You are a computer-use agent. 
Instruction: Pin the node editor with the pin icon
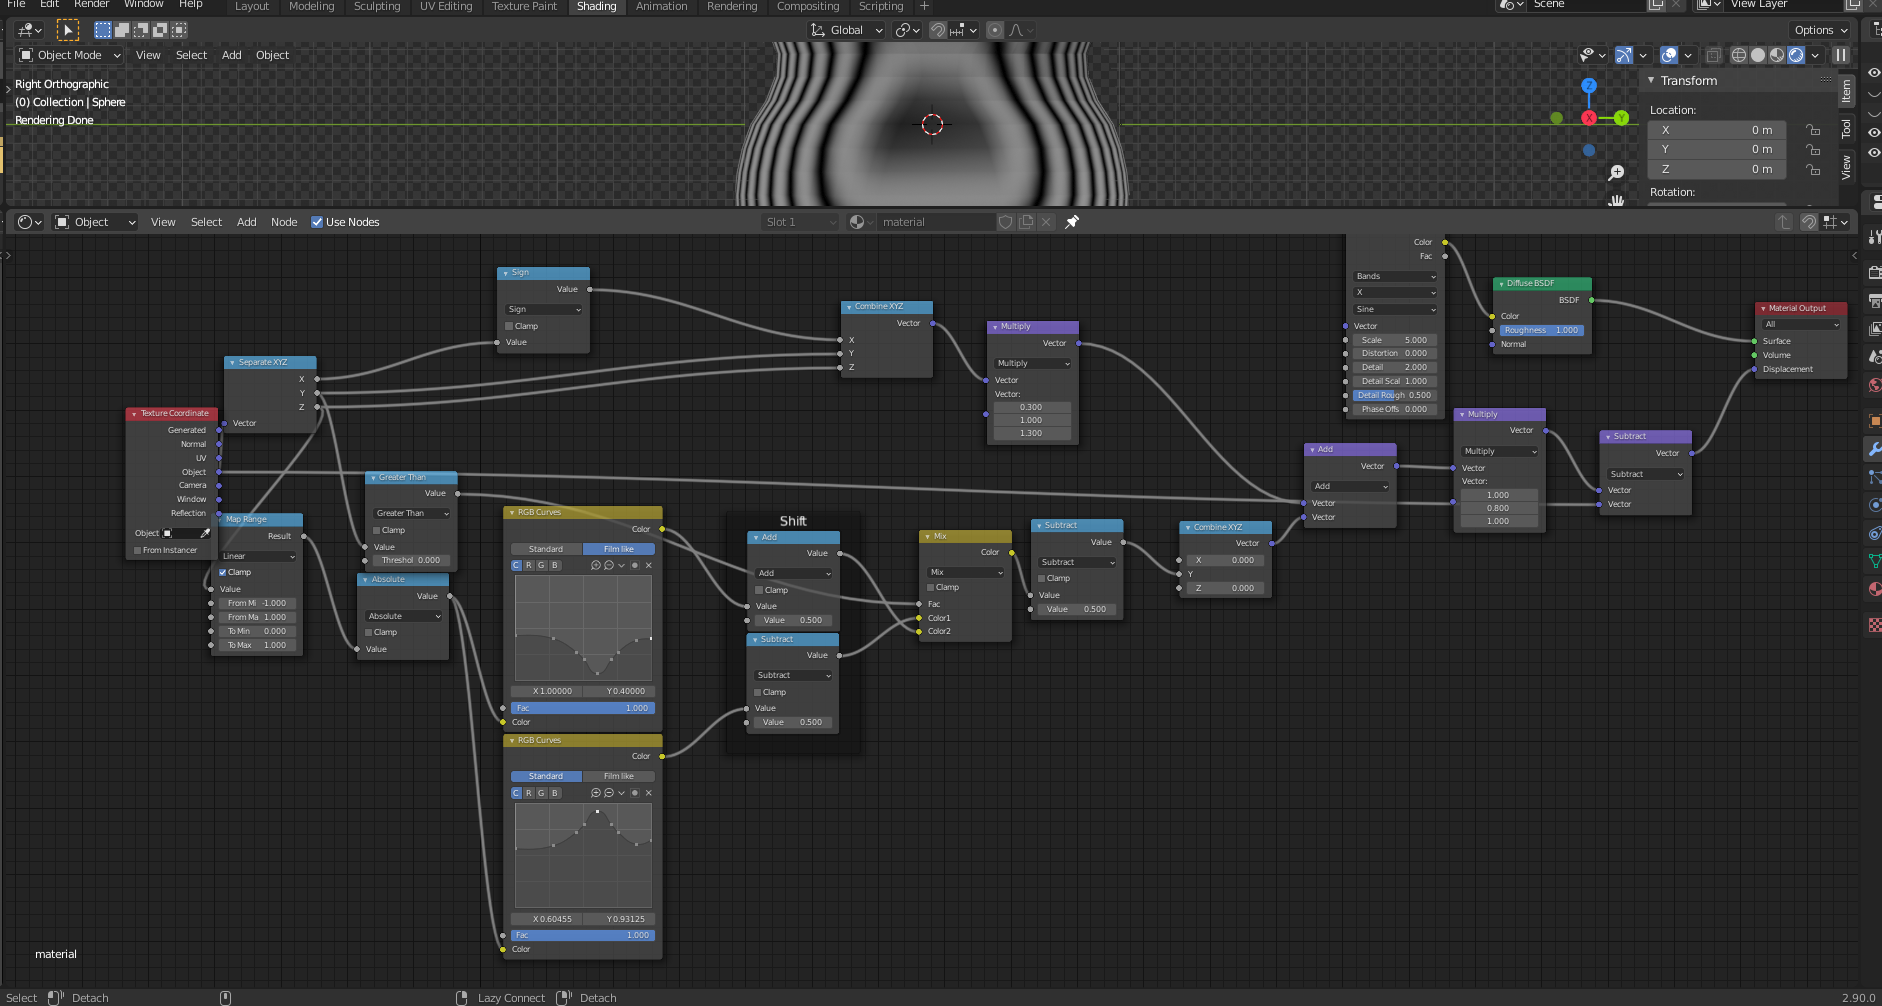tap(1072, 222)
